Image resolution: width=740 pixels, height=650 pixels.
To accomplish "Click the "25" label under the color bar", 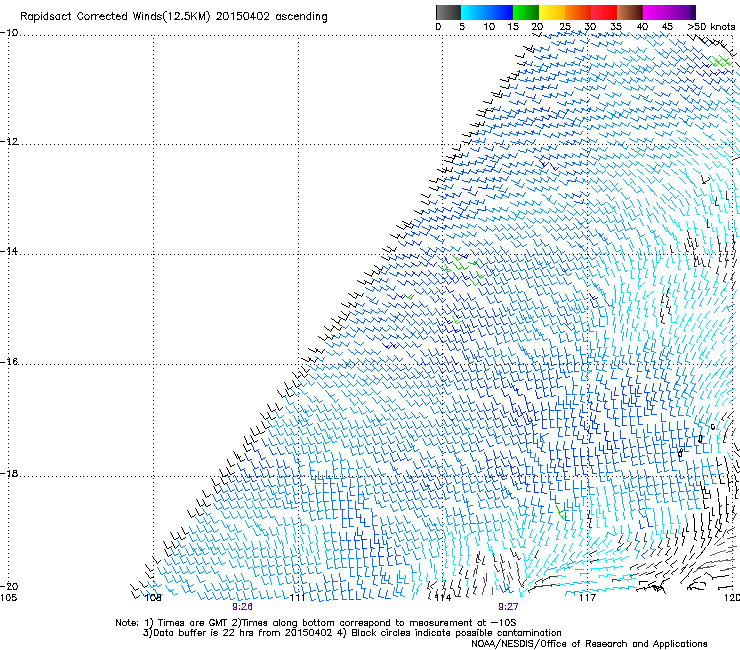I will pos(565,27).
